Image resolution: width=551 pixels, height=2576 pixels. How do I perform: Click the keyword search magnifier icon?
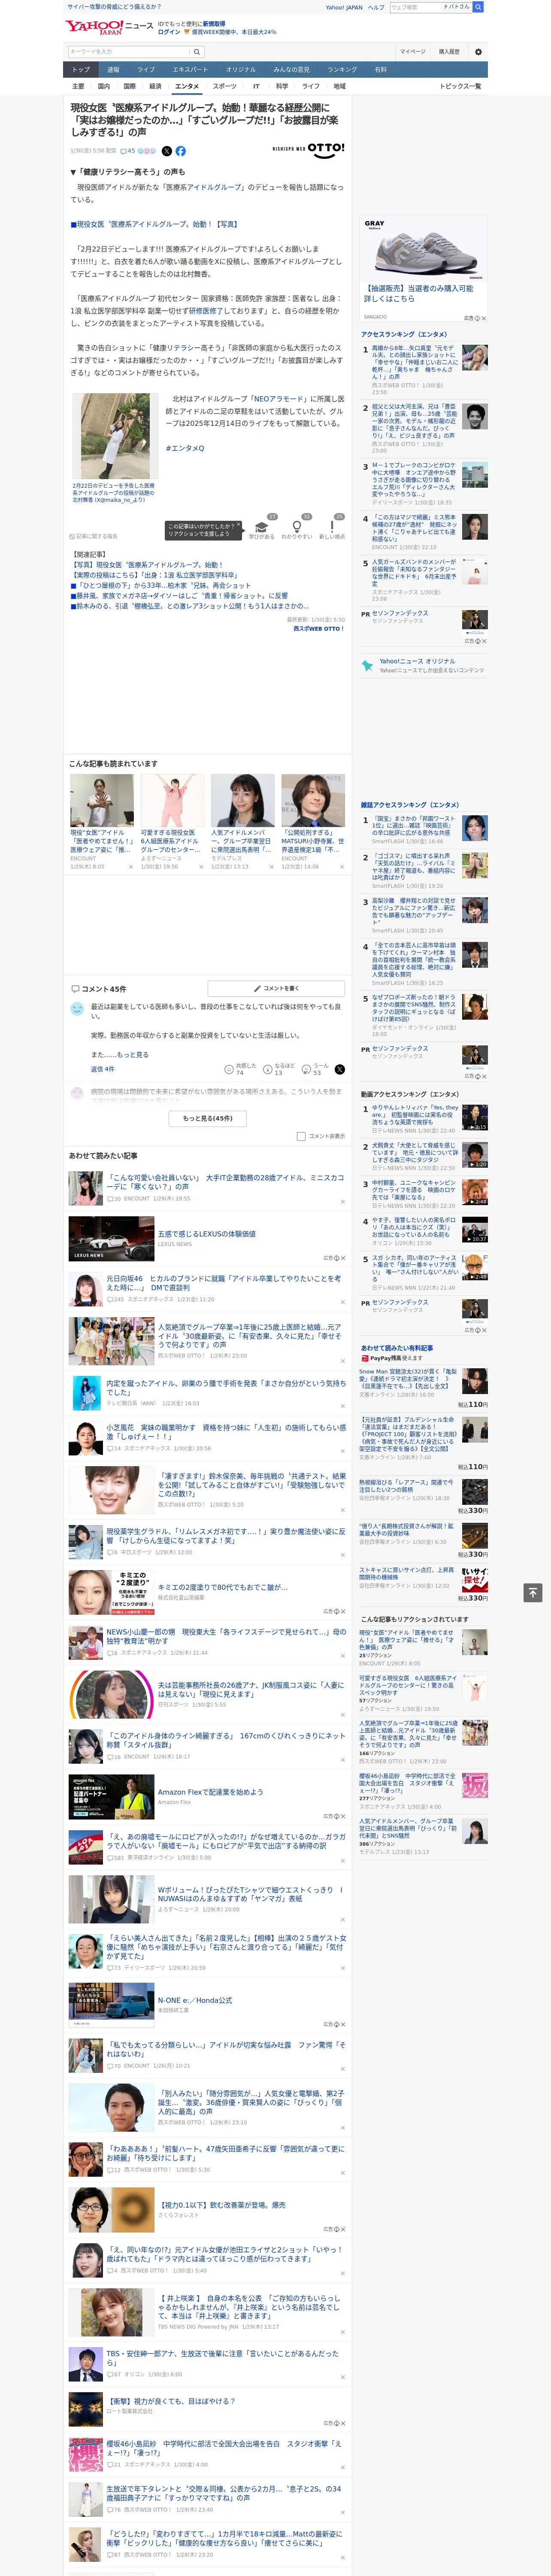pos(197,51)
